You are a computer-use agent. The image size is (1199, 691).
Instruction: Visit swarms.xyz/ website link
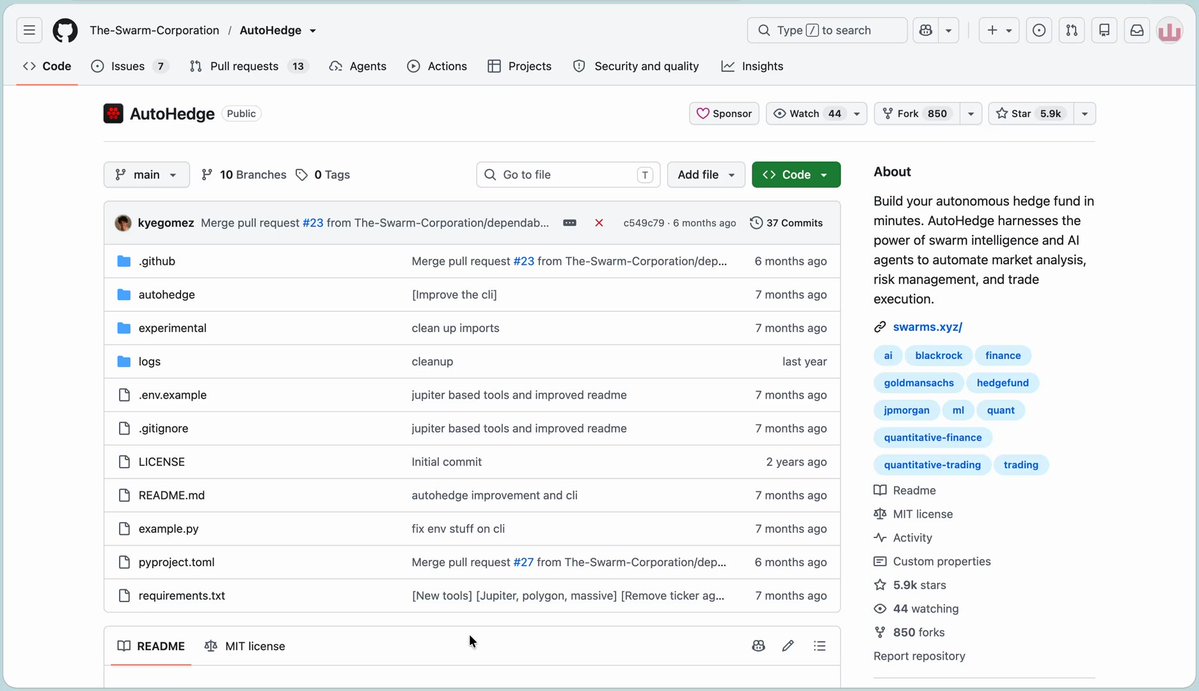(928, 327)
